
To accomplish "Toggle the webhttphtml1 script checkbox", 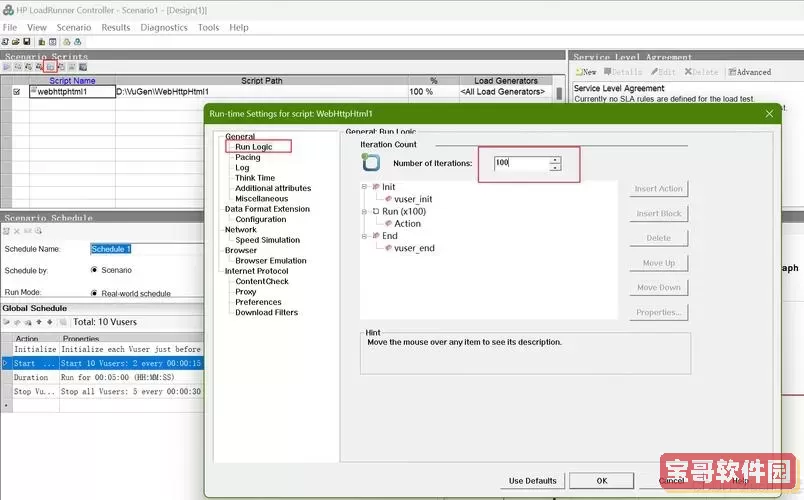I will pyautogui.click(x=17, y=92).
